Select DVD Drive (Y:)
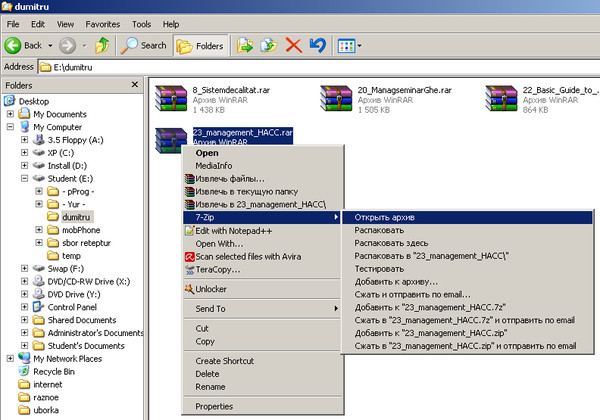The width and height of the screenshot is (600, 420). pos(74,295)
